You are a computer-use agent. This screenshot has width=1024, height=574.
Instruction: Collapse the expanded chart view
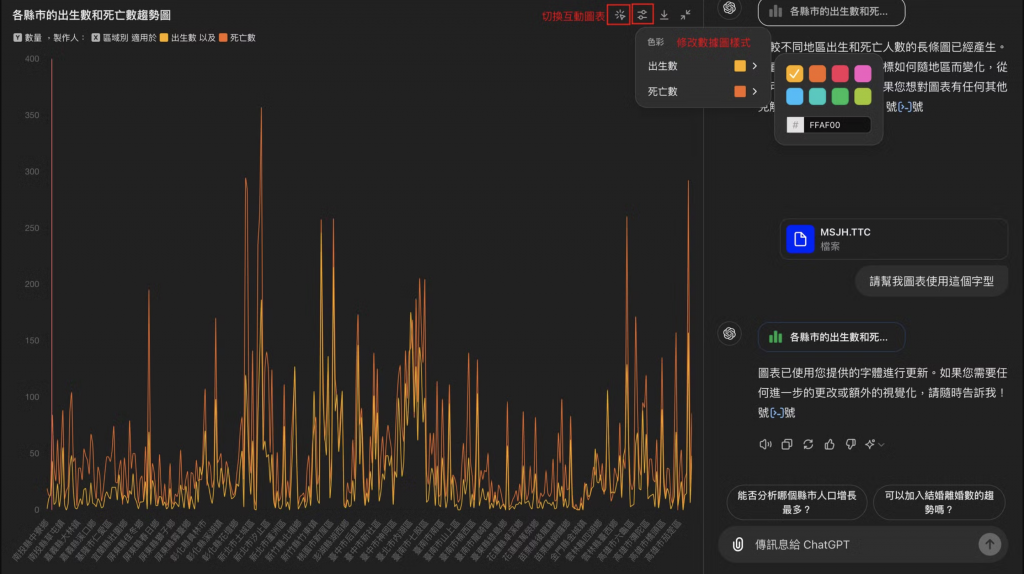(x=685, y=14)
